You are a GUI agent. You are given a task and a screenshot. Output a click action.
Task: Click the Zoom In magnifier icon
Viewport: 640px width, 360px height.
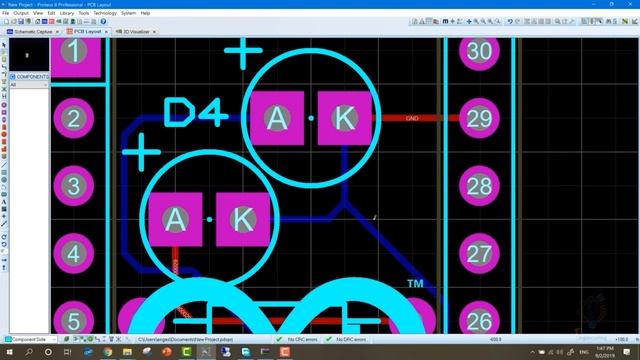tap(476, 21)
